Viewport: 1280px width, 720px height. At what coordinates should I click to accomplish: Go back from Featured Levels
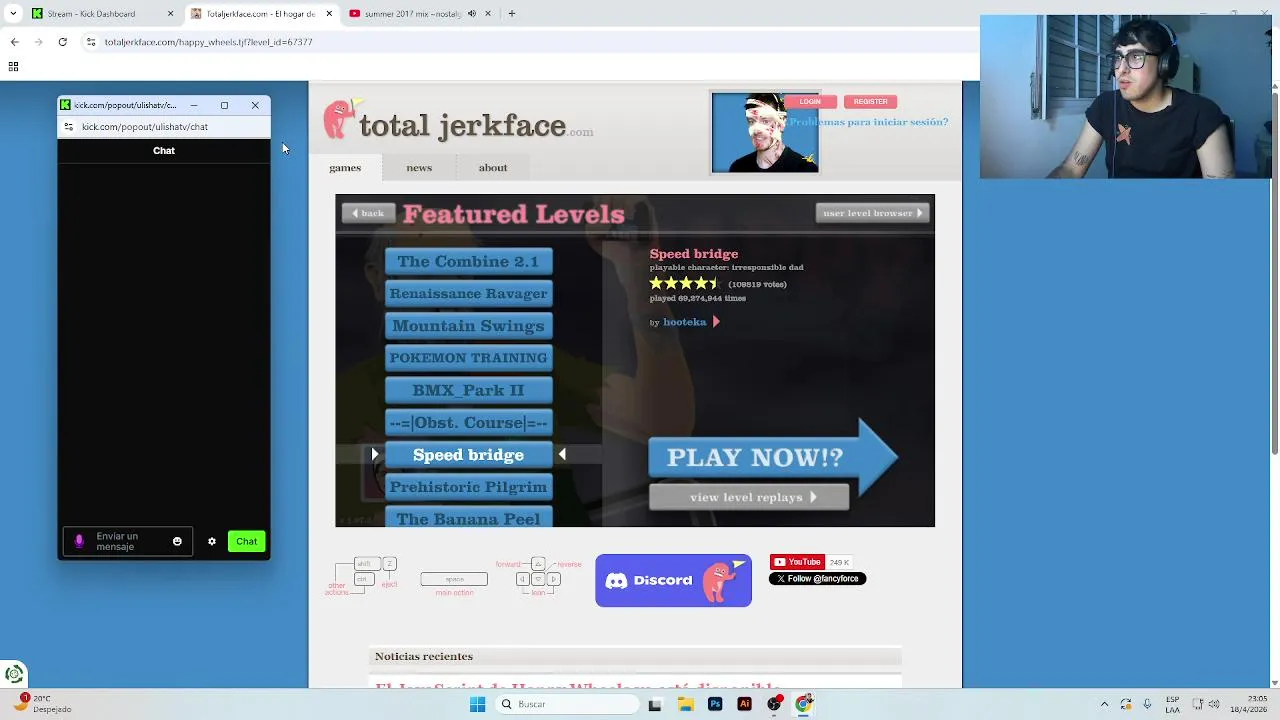pos(367,213)
